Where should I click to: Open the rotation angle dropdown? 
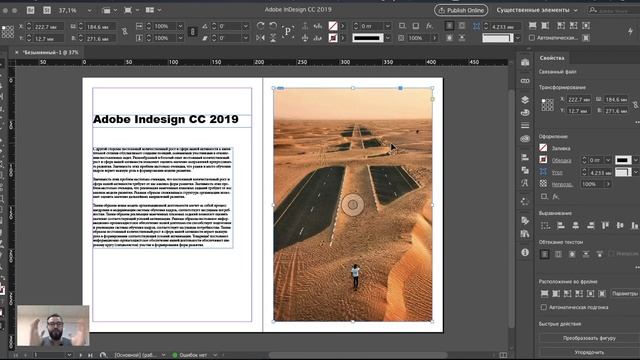pos(245,26)
